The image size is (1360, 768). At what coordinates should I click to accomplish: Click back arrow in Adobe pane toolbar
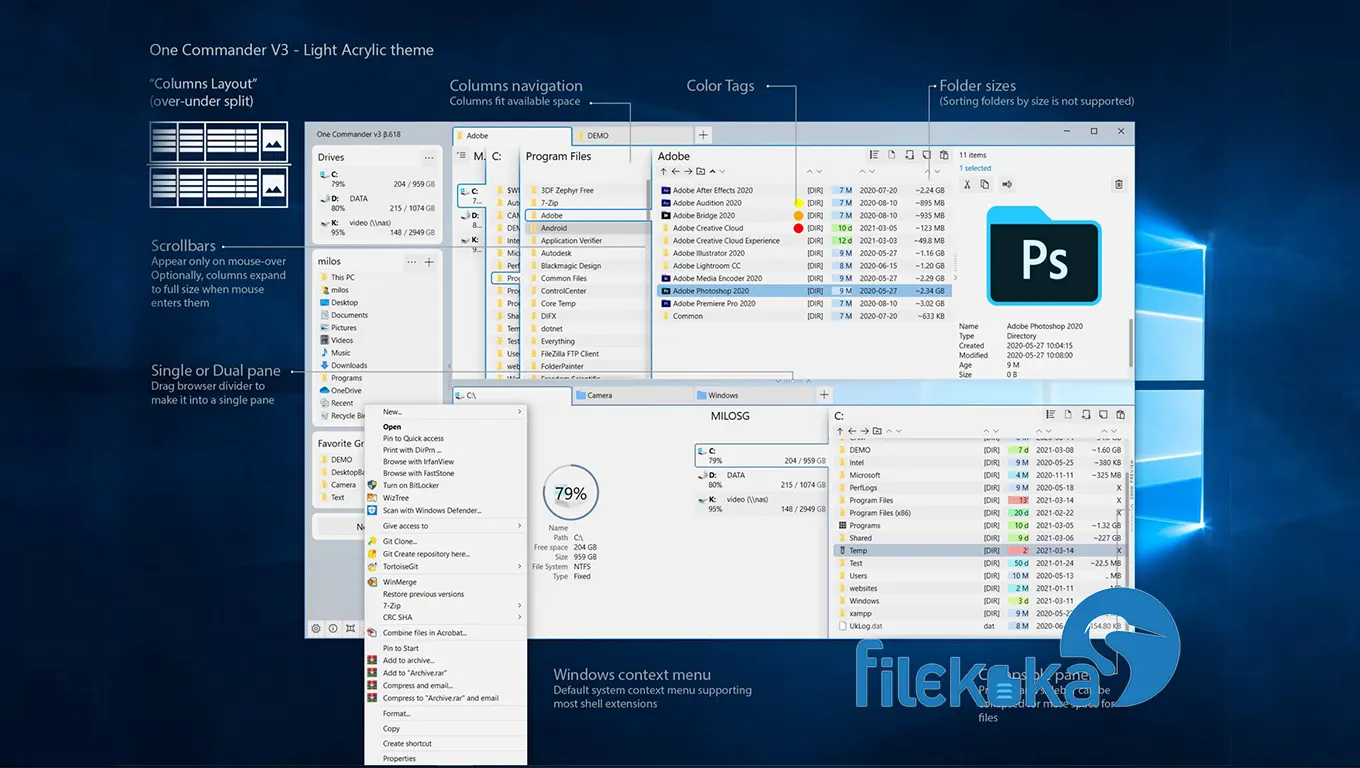click(x=676, y=172)
